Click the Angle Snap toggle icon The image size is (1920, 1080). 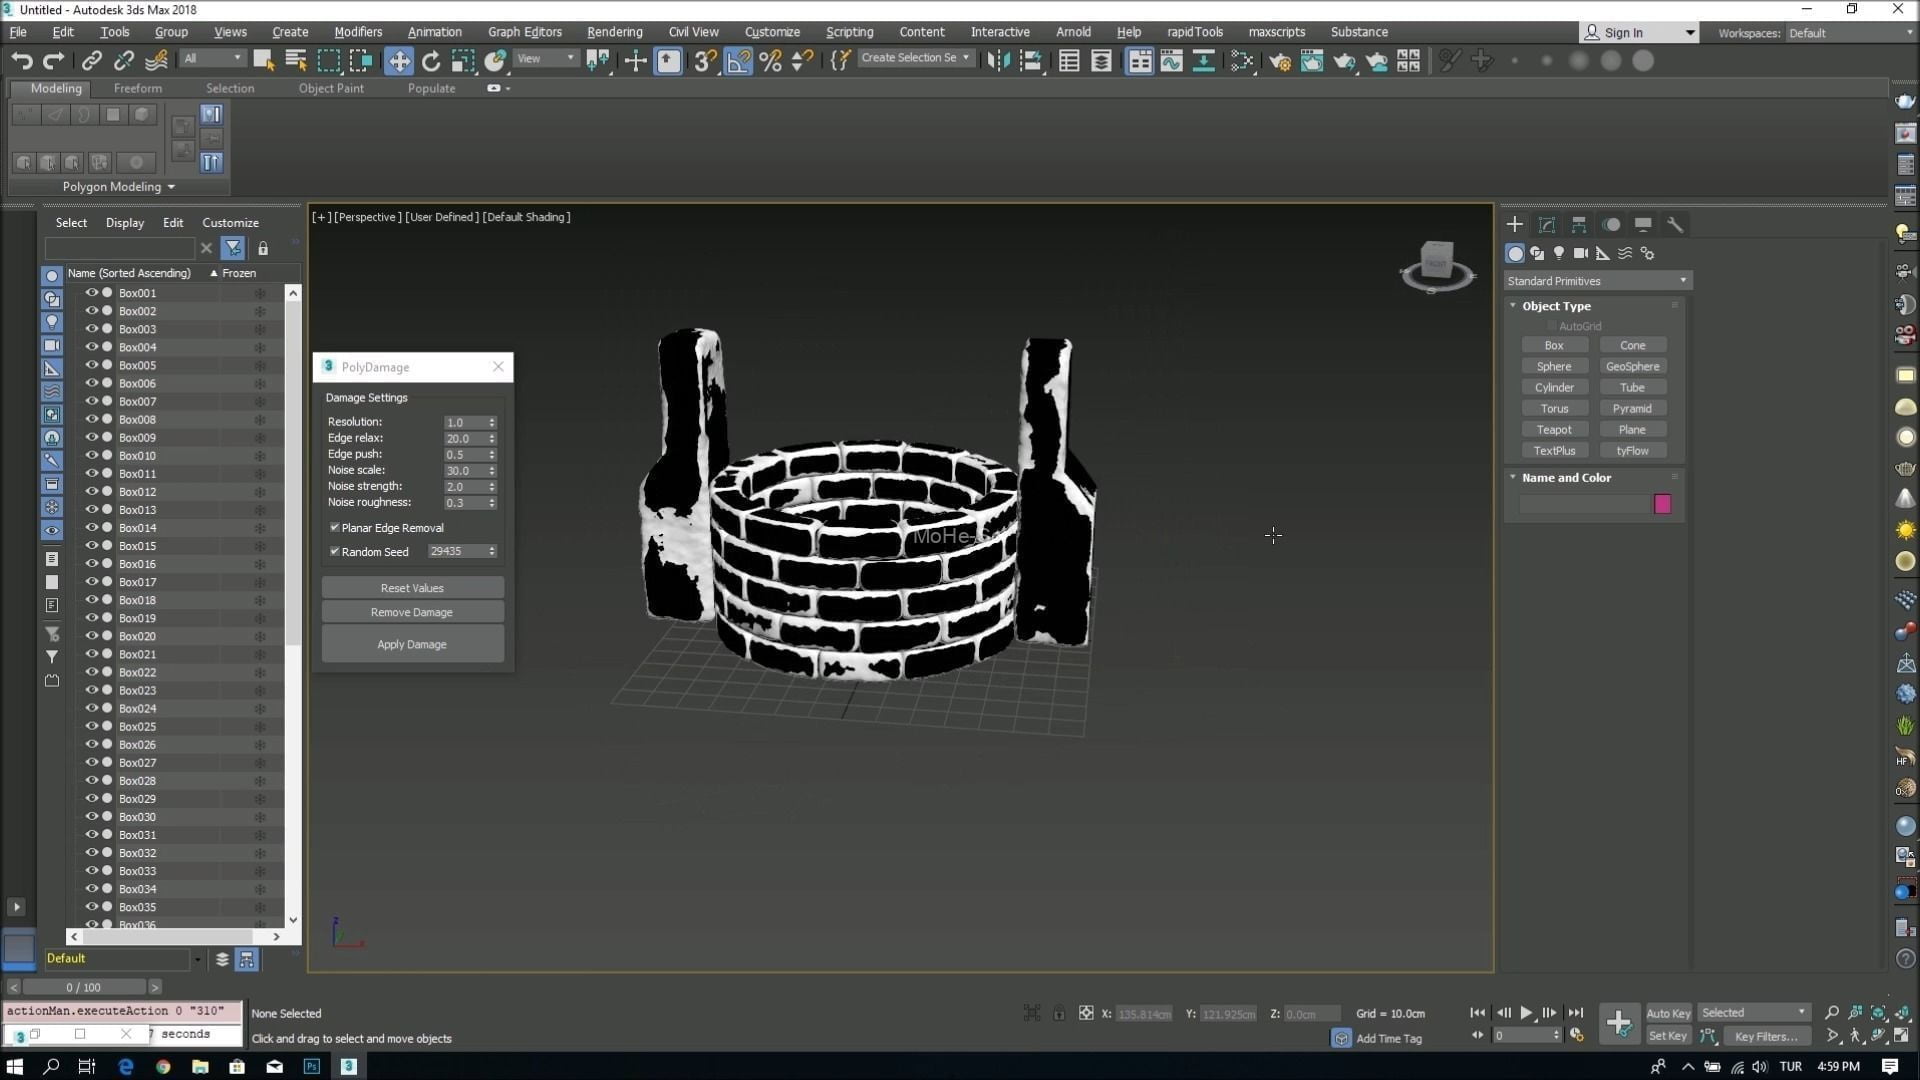pos(738,61)
